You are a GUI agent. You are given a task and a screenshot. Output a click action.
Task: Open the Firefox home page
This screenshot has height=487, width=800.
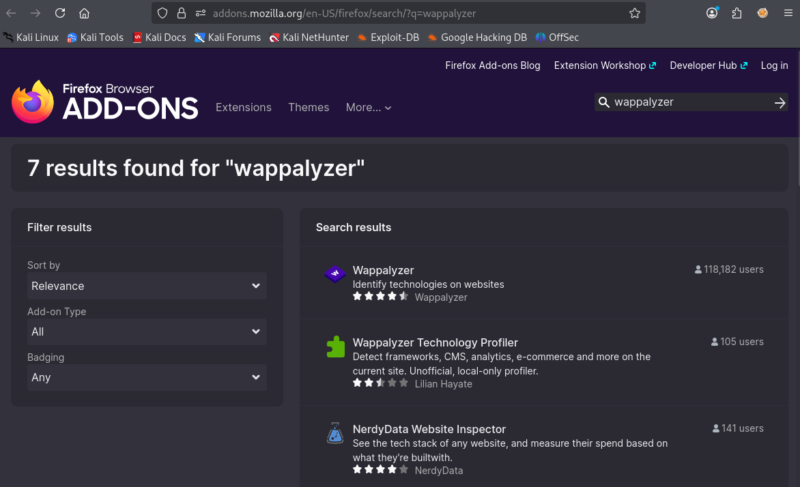pyautogui.click(x=84, y=13)
